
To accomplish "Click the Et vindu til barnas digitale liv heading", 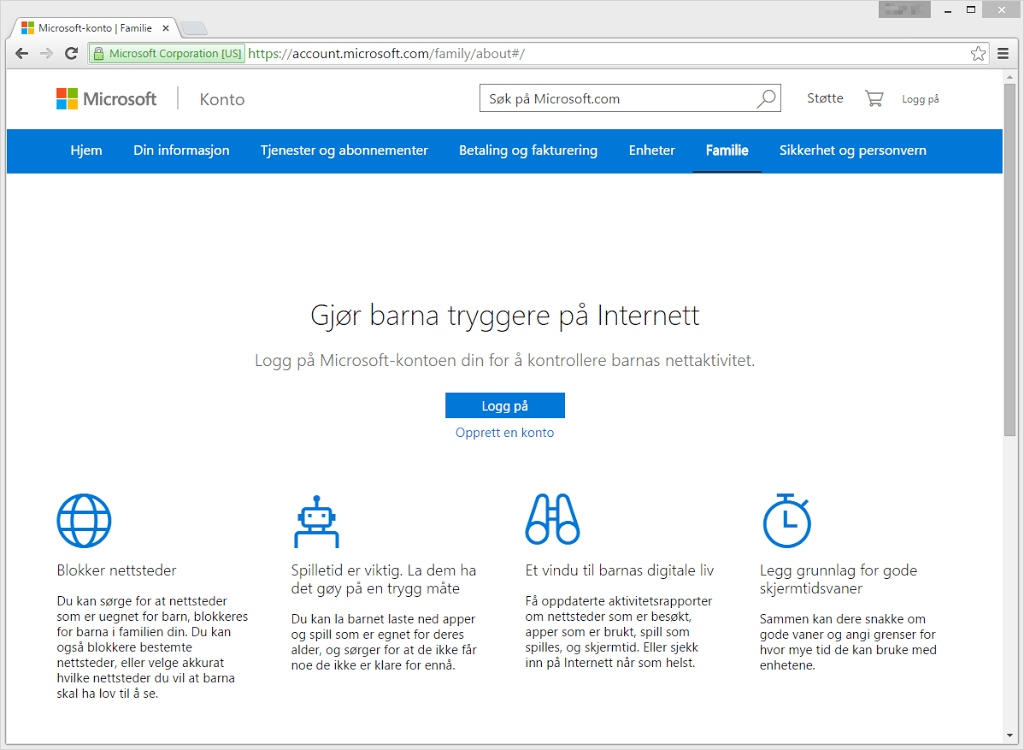I will [x=620, y=570].
